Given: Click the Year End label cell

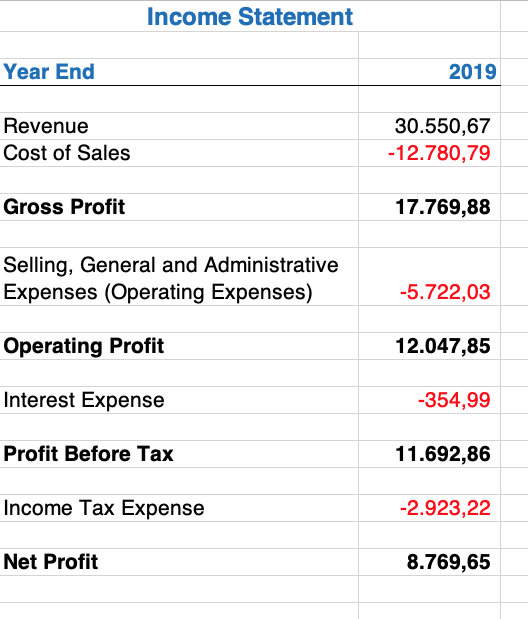Looking at the screenshot, I should 179,72.
